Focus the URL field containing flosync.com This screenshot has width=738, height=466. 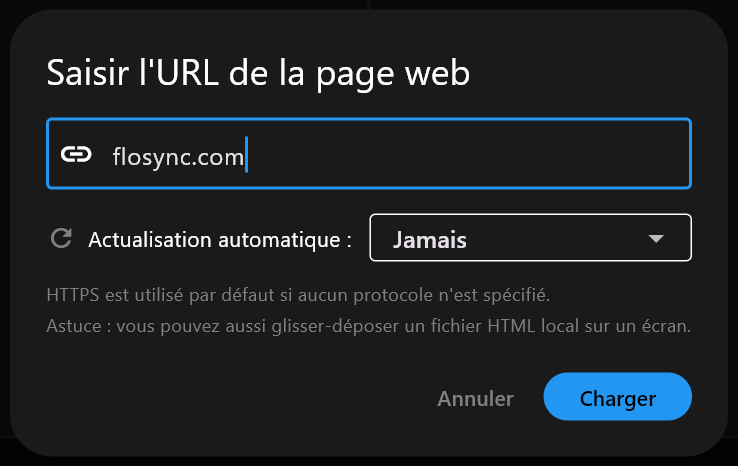point(369,153)
